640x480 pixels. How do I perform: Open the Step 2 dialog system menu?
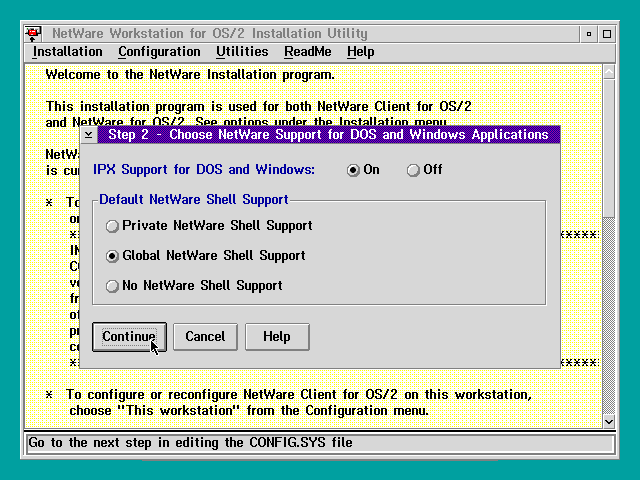[x=89, y=135]
